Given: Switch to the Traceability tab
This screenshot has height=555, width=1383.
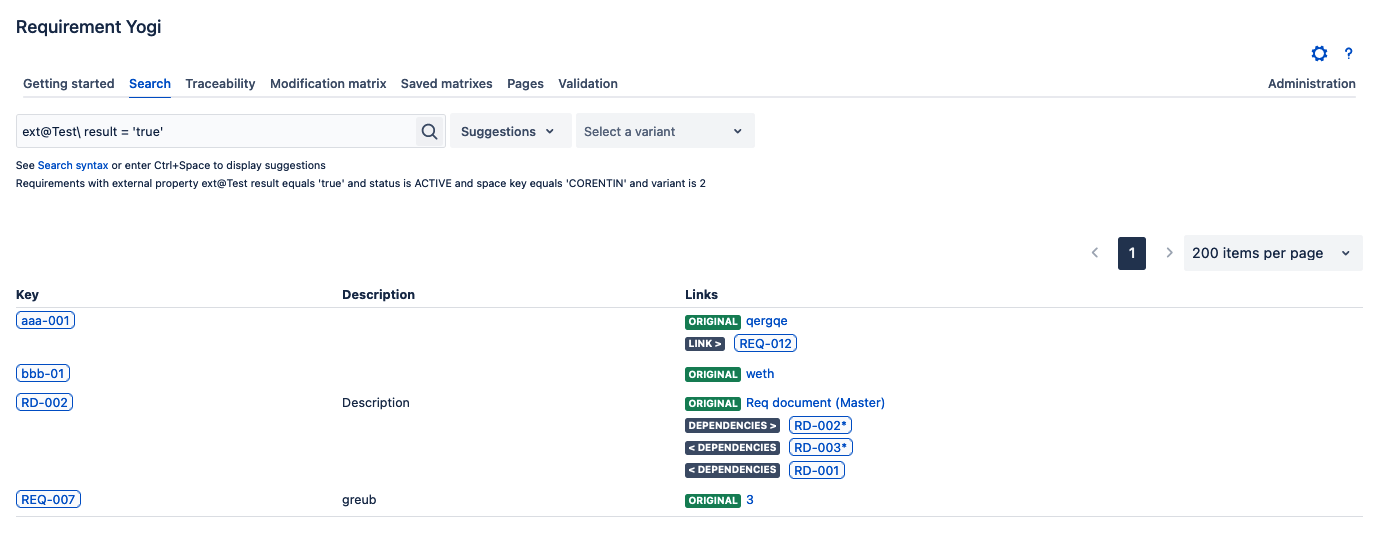Looking at the screenshot, I should [220, 84].
